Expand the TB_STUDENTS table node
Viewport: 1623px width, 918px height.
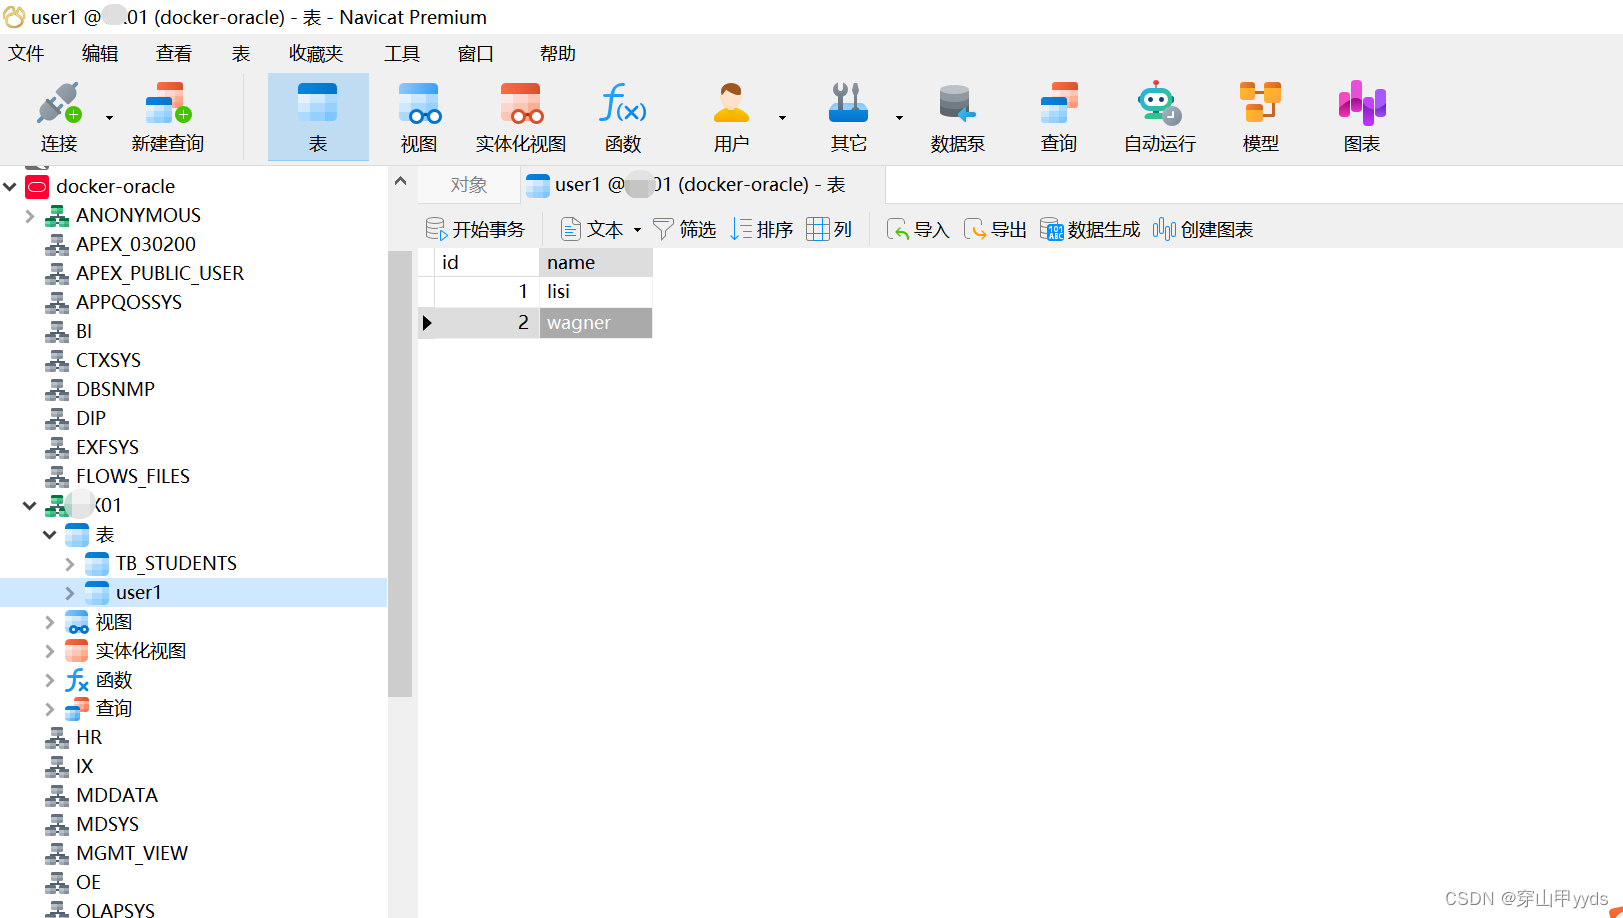69,564
